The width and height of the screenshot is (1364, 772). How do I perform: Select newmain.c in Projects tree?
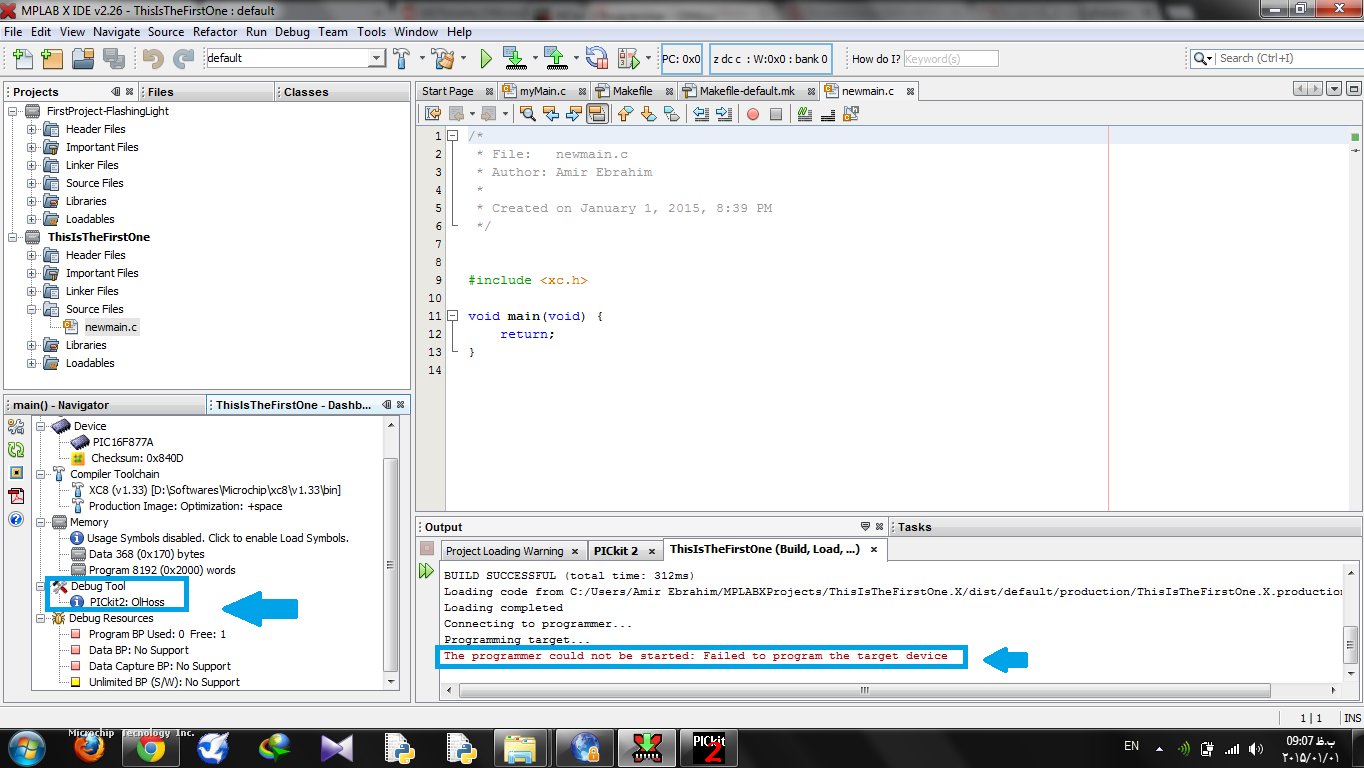pos(111,327)
